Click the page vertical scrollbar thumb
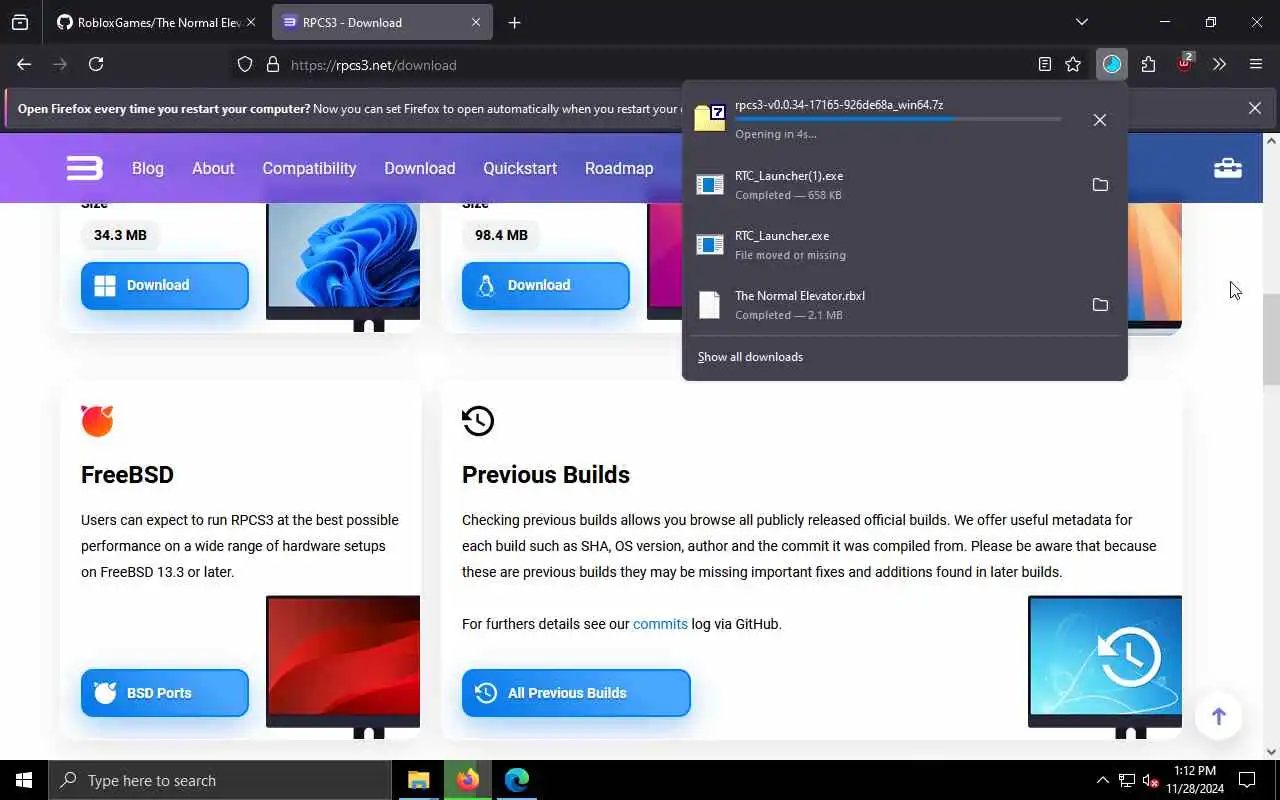 [x=1271, y=340]
